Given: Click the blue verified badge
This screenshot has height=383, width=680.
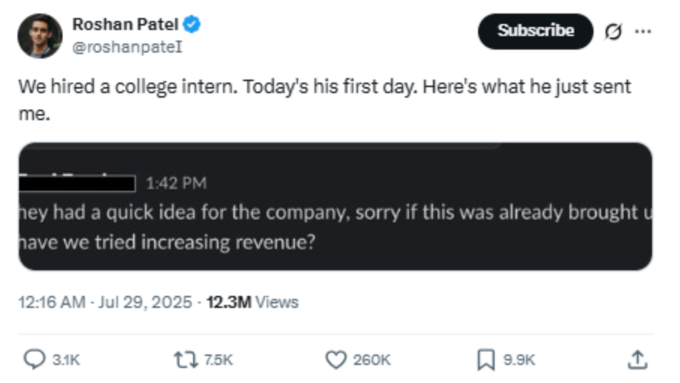Looking at the screenshot, I should pyautogui.click(x=192, y=24).
